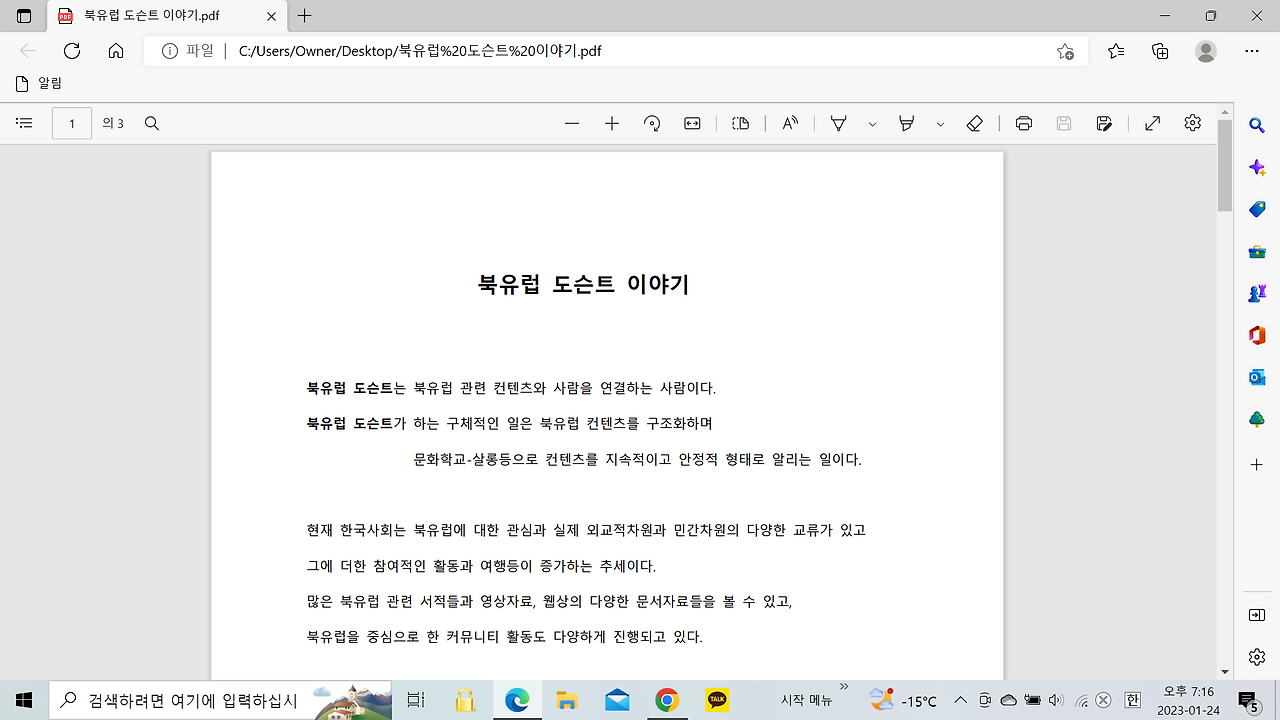This screenshot has width=1280, height=720.
Task: Expand the Highlight tool options
Action: pyautogui.click(x=939, y=123)
